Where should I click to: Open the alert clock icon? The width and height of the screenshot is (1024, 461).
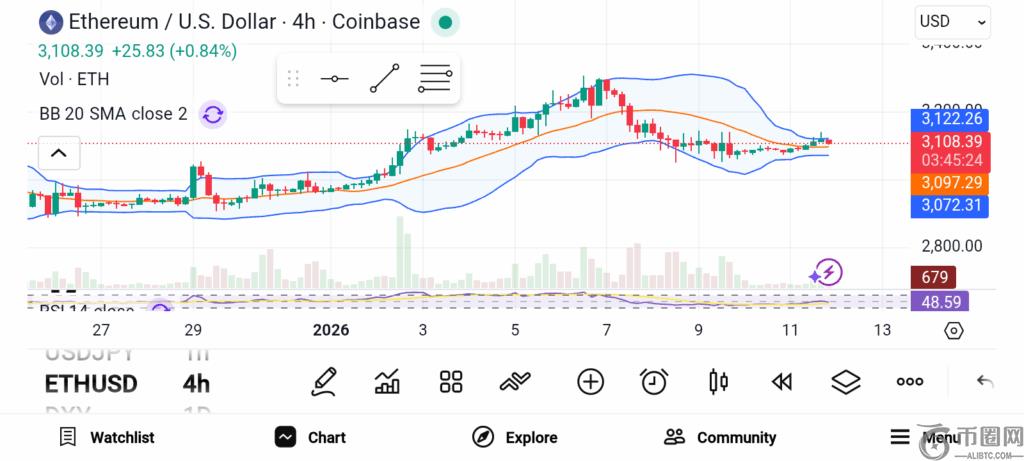654,381
